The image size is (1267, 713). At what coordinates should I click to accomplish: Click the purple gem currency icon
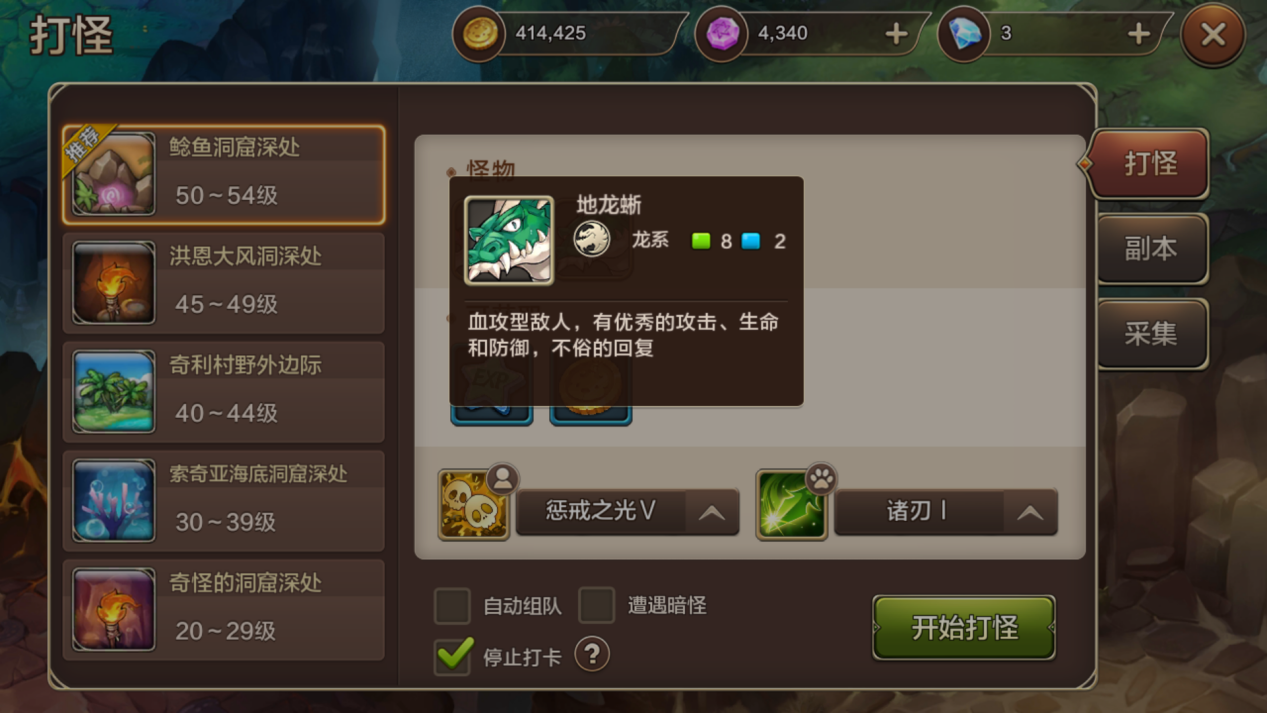pyautogui.click(x=721, y=34)
